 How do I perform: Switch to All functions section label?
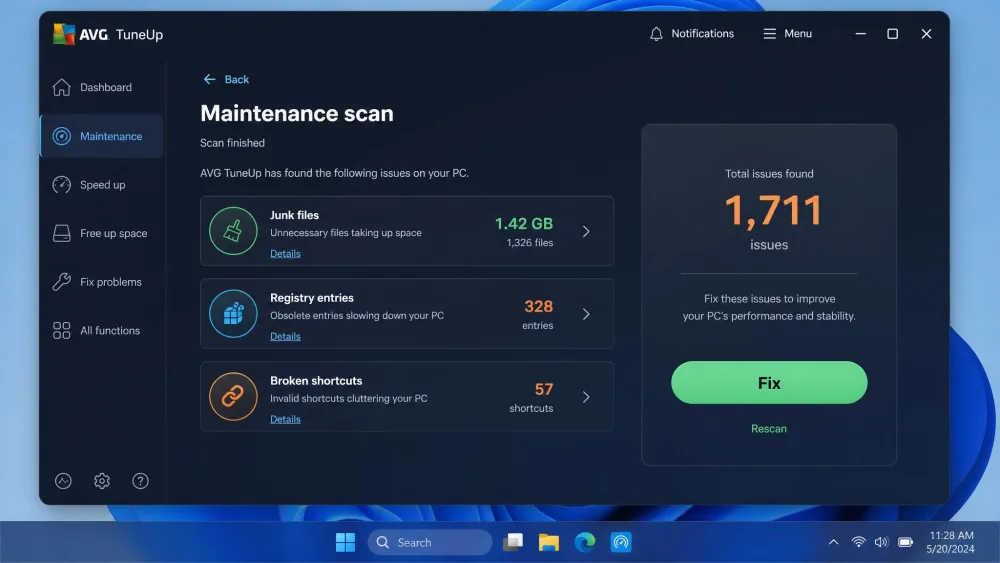pyautogui.click(x=110, y=330)
